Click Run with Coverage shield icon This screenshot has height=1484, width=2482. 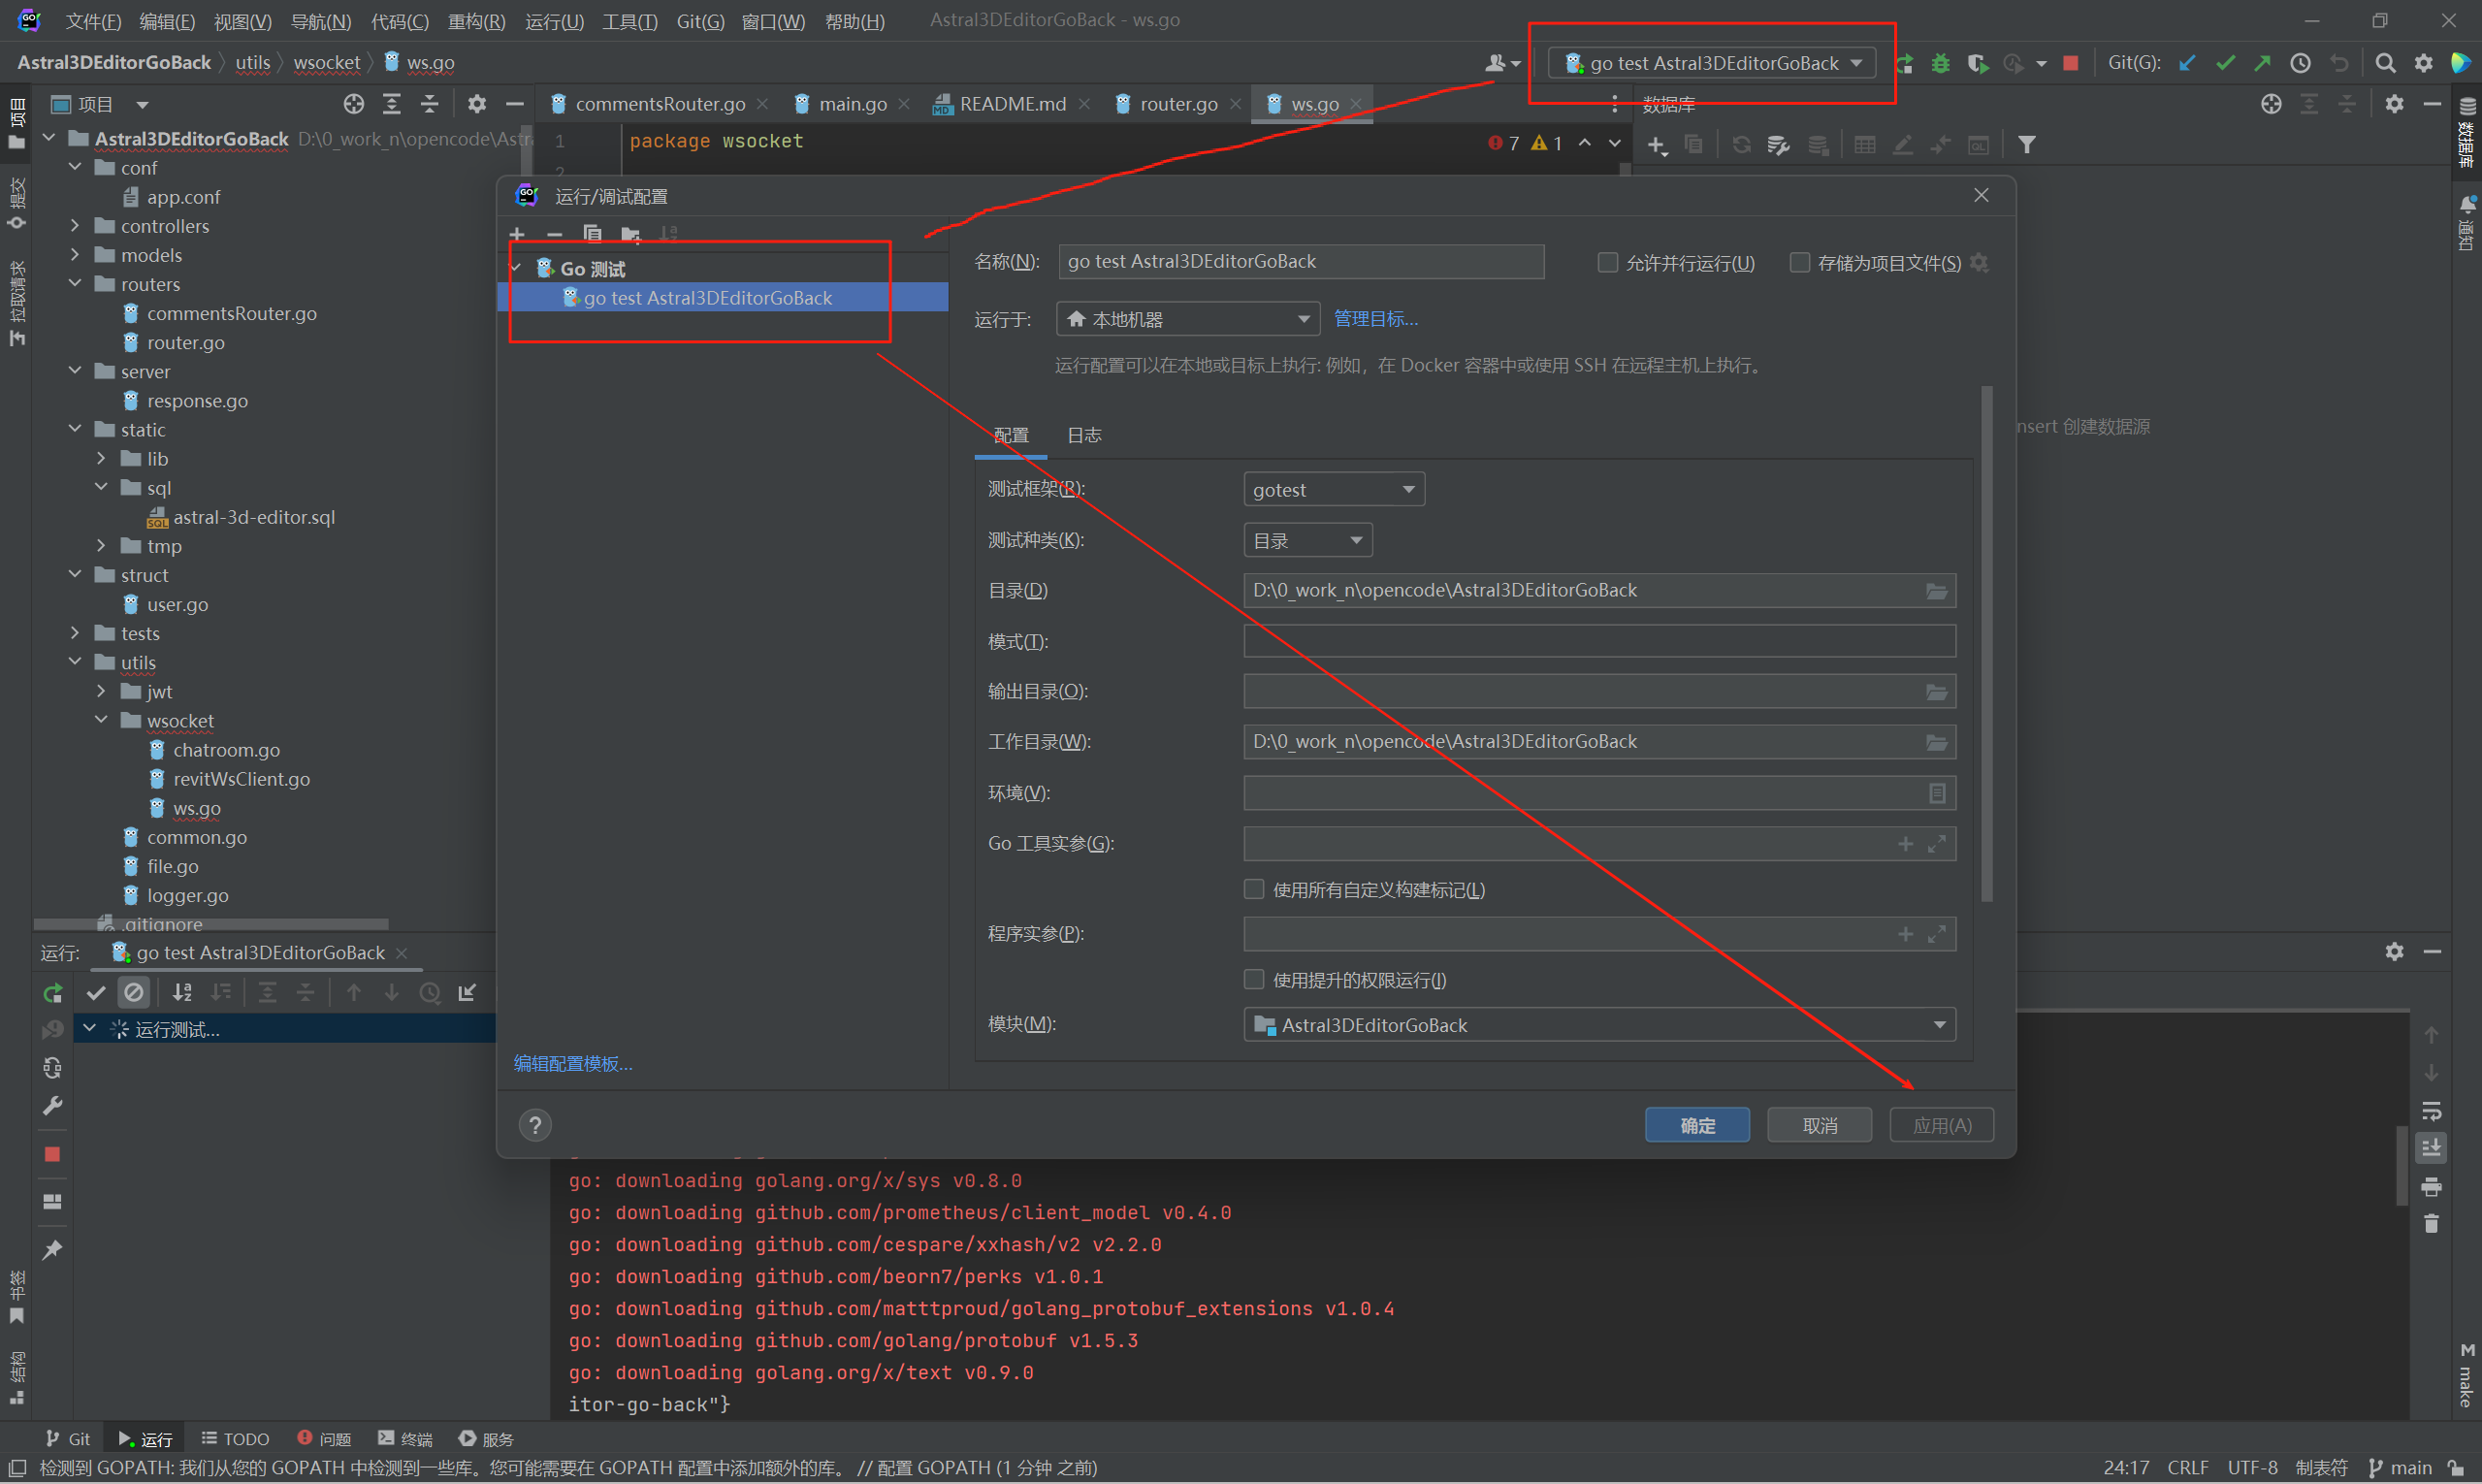[x=1977, y=63]
